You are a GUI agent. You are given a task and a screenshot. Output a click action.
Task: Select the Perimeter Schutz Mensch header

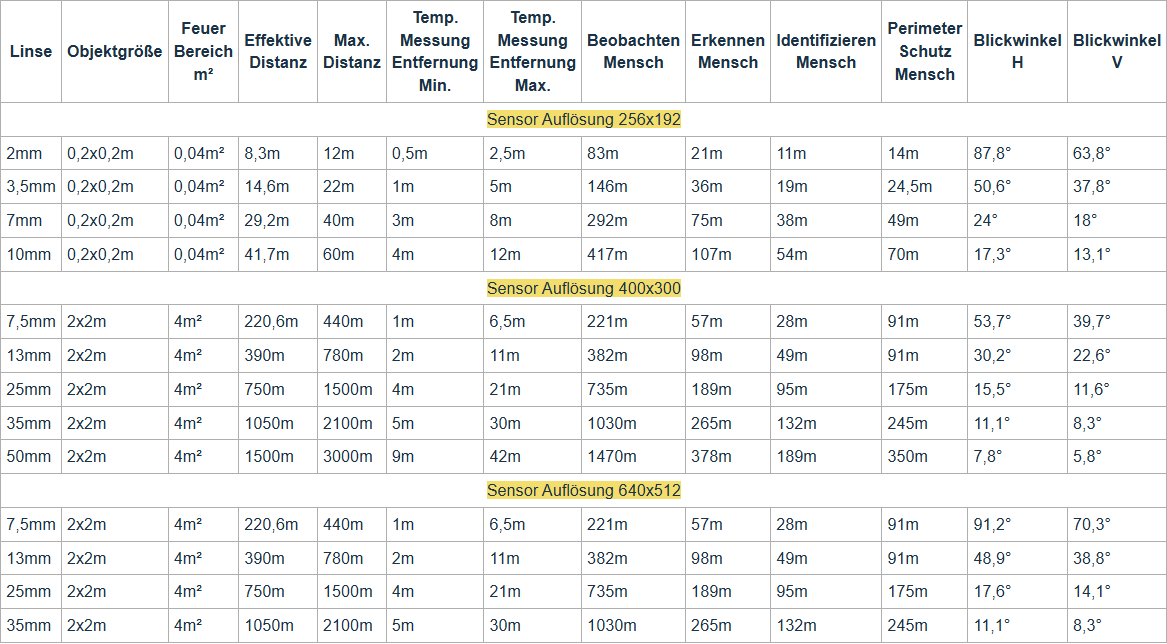(924, 51)
